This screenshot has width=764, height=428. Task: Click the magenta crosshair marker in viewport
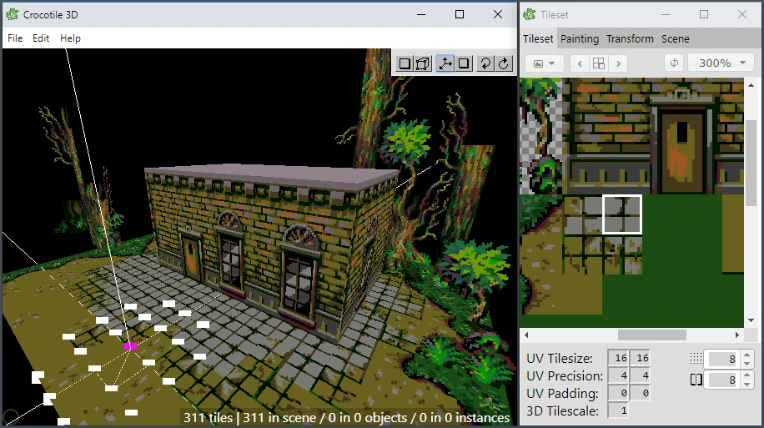pyautogui.click(x=130, y=347)
